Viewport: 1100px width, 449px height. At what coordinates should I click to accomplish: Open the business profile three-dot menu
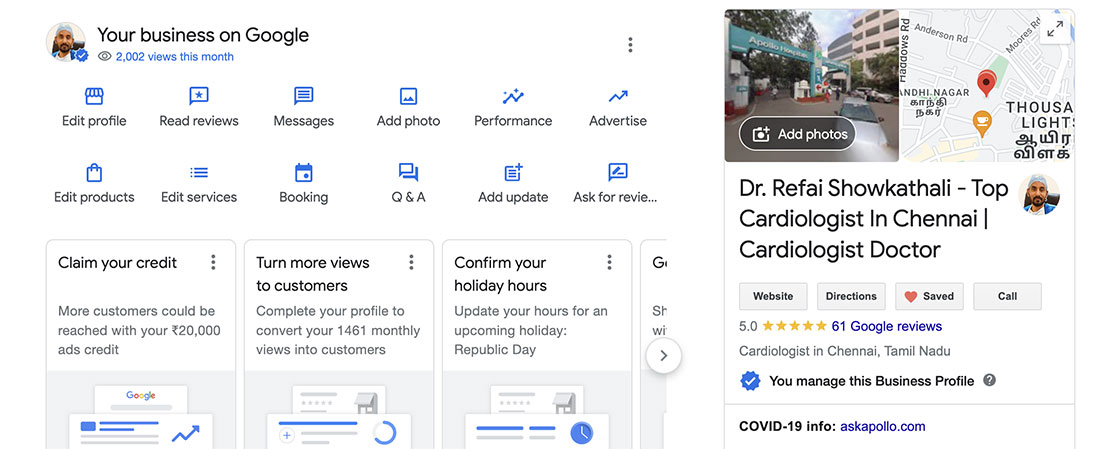(x=630, y=45)
